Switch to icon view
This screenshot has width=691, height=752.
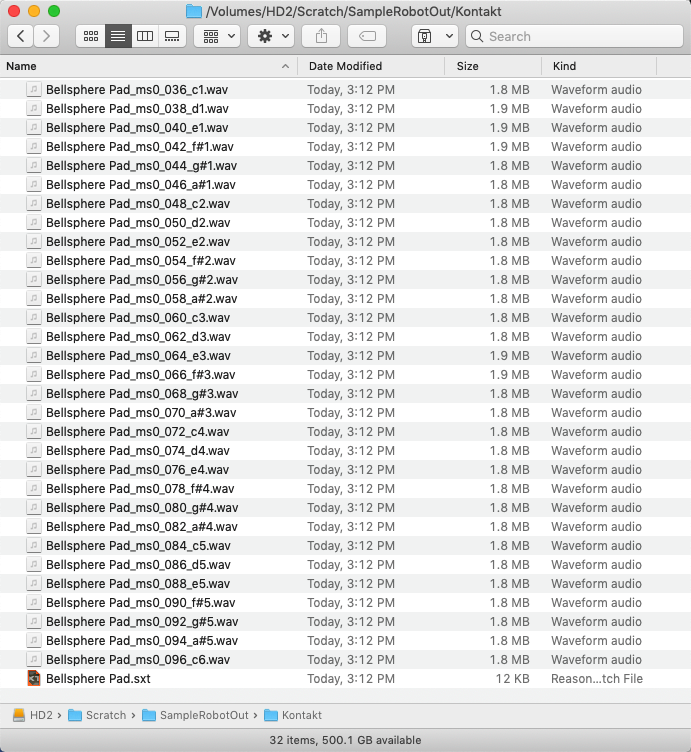pos(91,36)
